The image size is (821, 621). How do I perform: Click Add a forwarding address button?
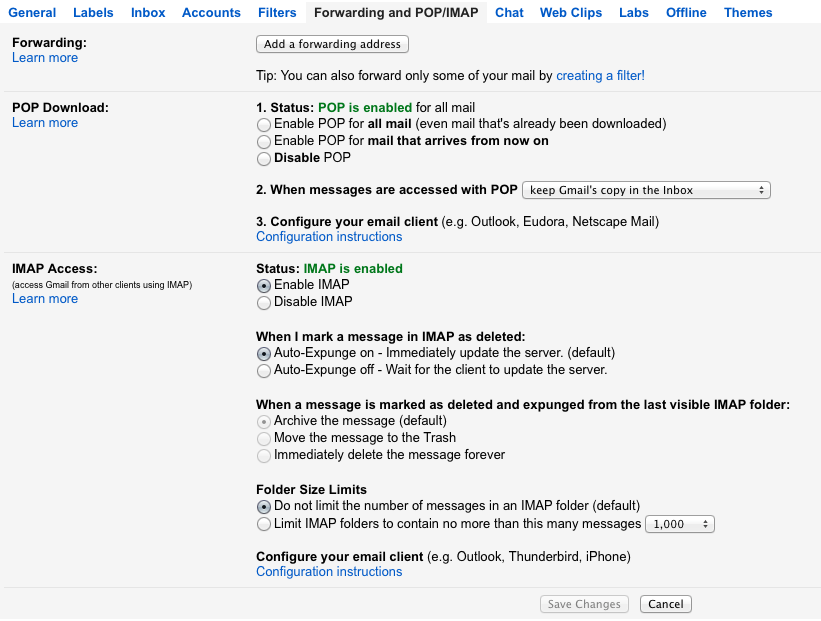pos(332,44)
